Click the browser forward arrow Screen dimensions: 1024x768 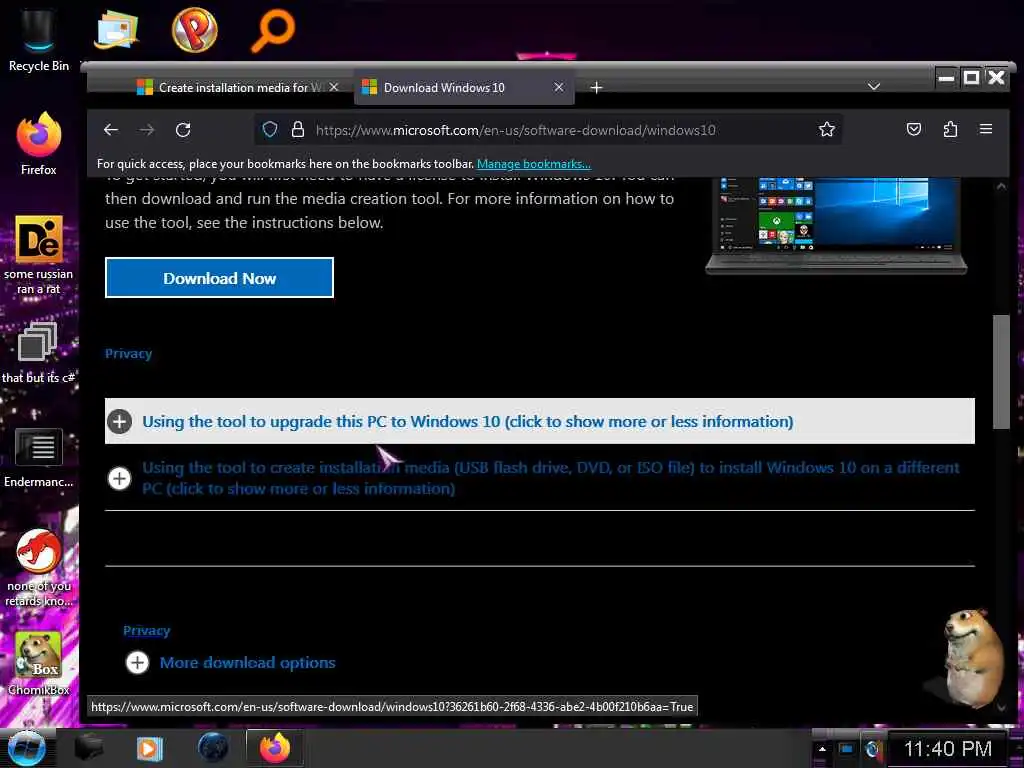click(147, 130)
